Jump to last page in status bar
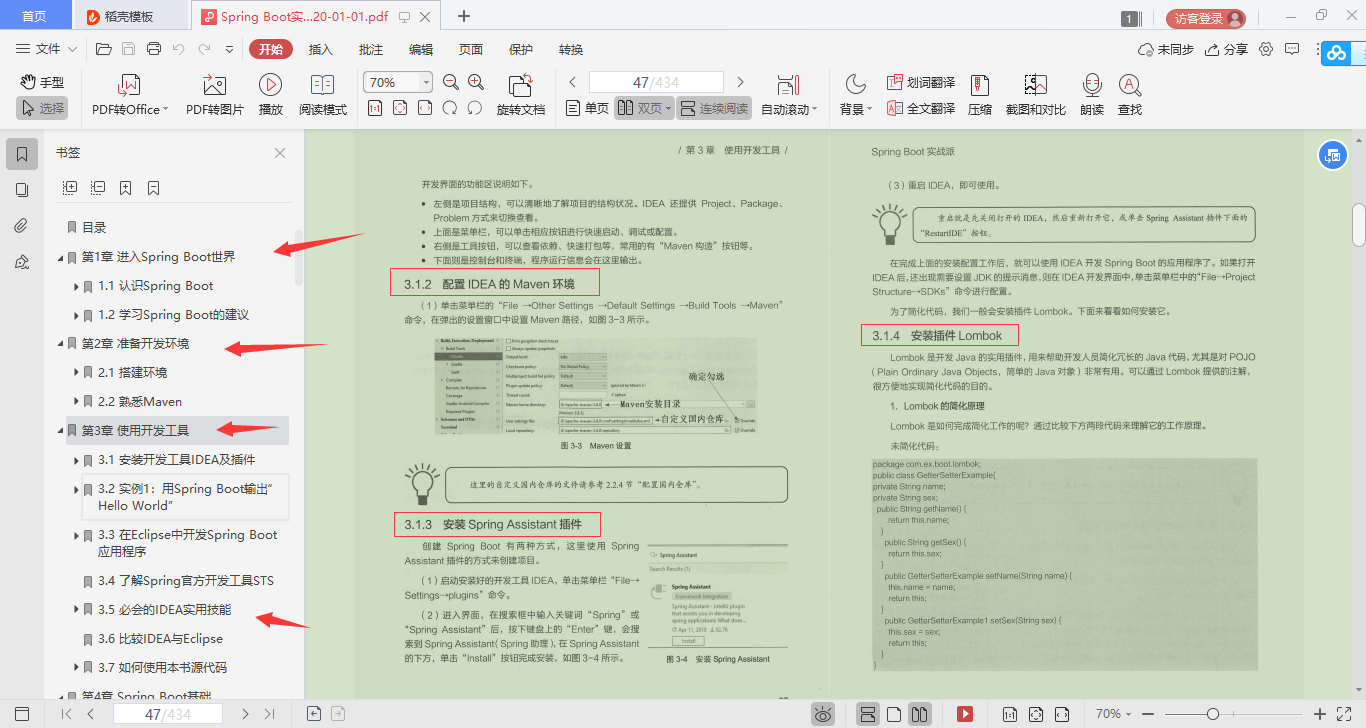1366x728 pixels. 269,714
